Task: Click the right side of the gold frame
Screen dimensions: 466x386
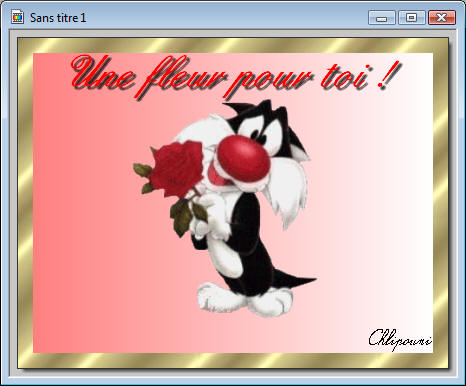Action: click(x=441, y=203)
